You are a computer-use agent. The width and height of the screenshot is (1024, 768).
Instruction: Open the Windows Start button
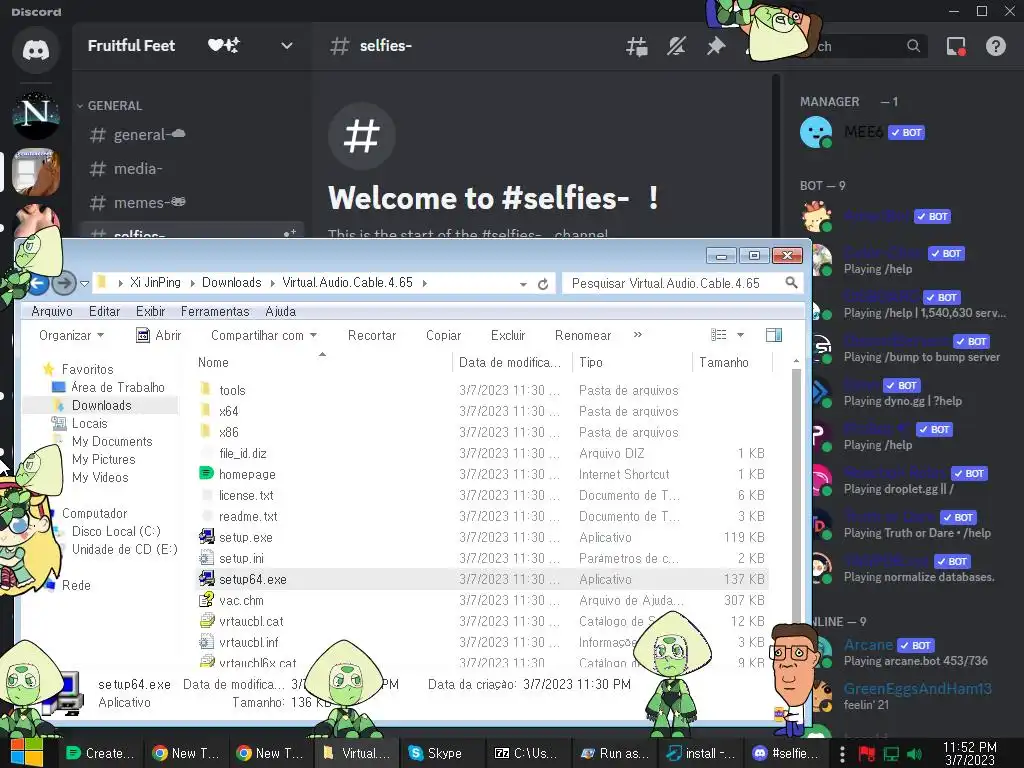[25, 751]
